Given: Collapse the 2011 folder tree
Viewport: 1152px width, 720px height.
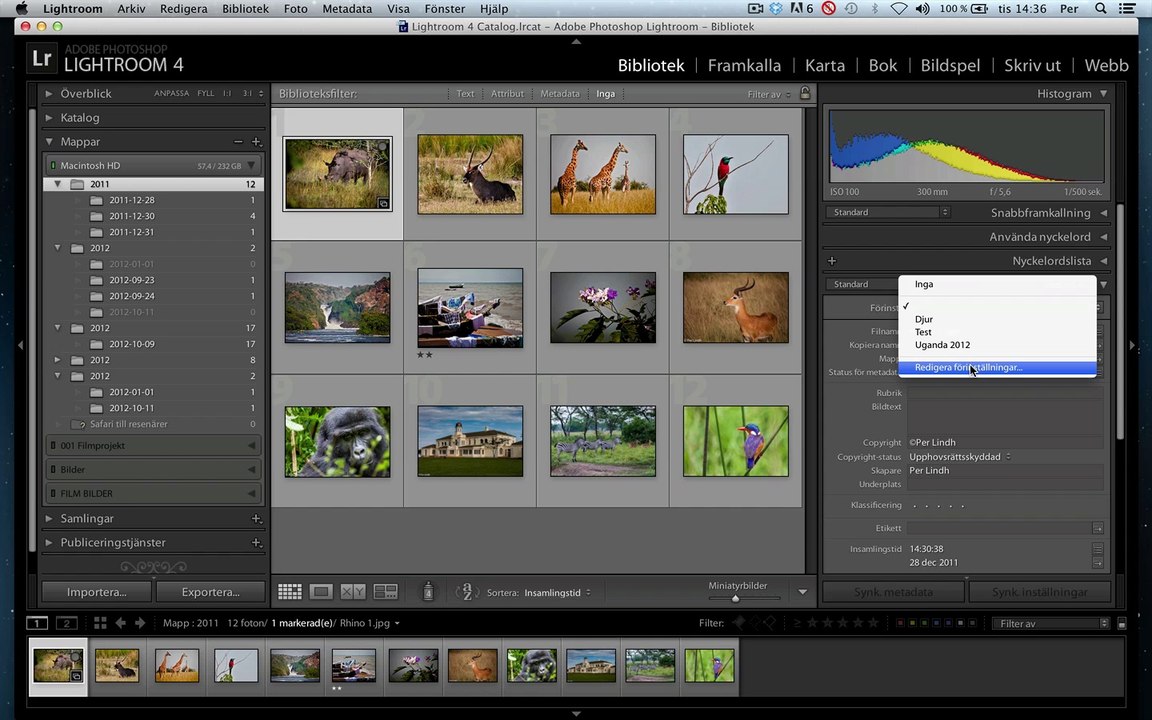Looking at the screenshot, I should click(58, 184).
